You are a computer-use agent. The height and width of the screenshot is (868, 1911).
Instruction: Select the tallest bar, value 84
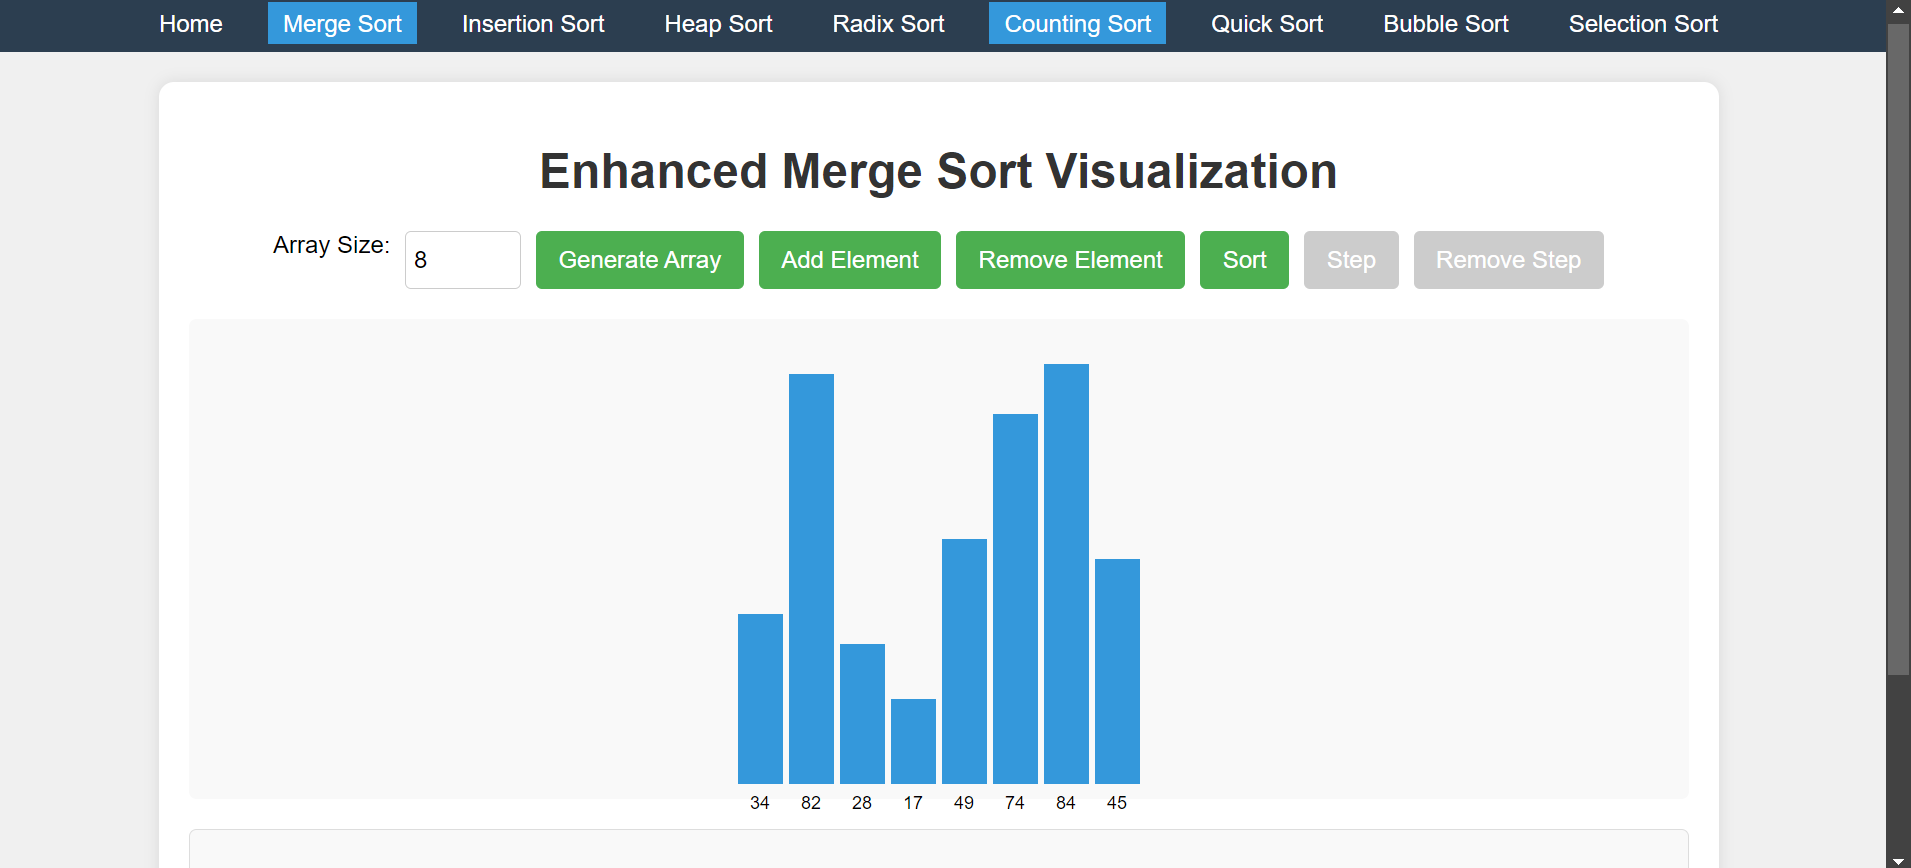pyautogui.click(x=1066, y=574)
